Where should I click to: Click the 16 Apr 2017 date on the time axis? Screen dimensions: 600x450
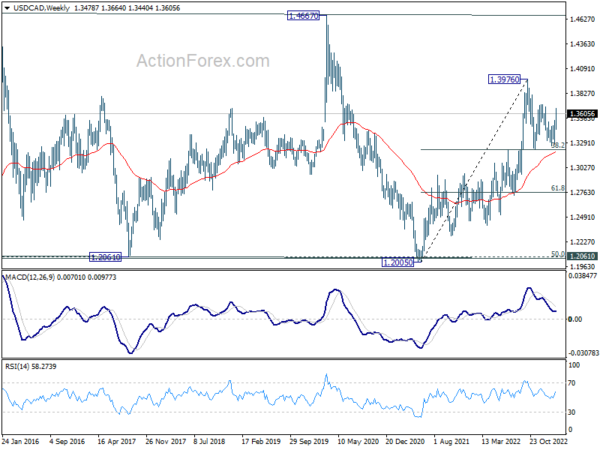click(117, 441)
